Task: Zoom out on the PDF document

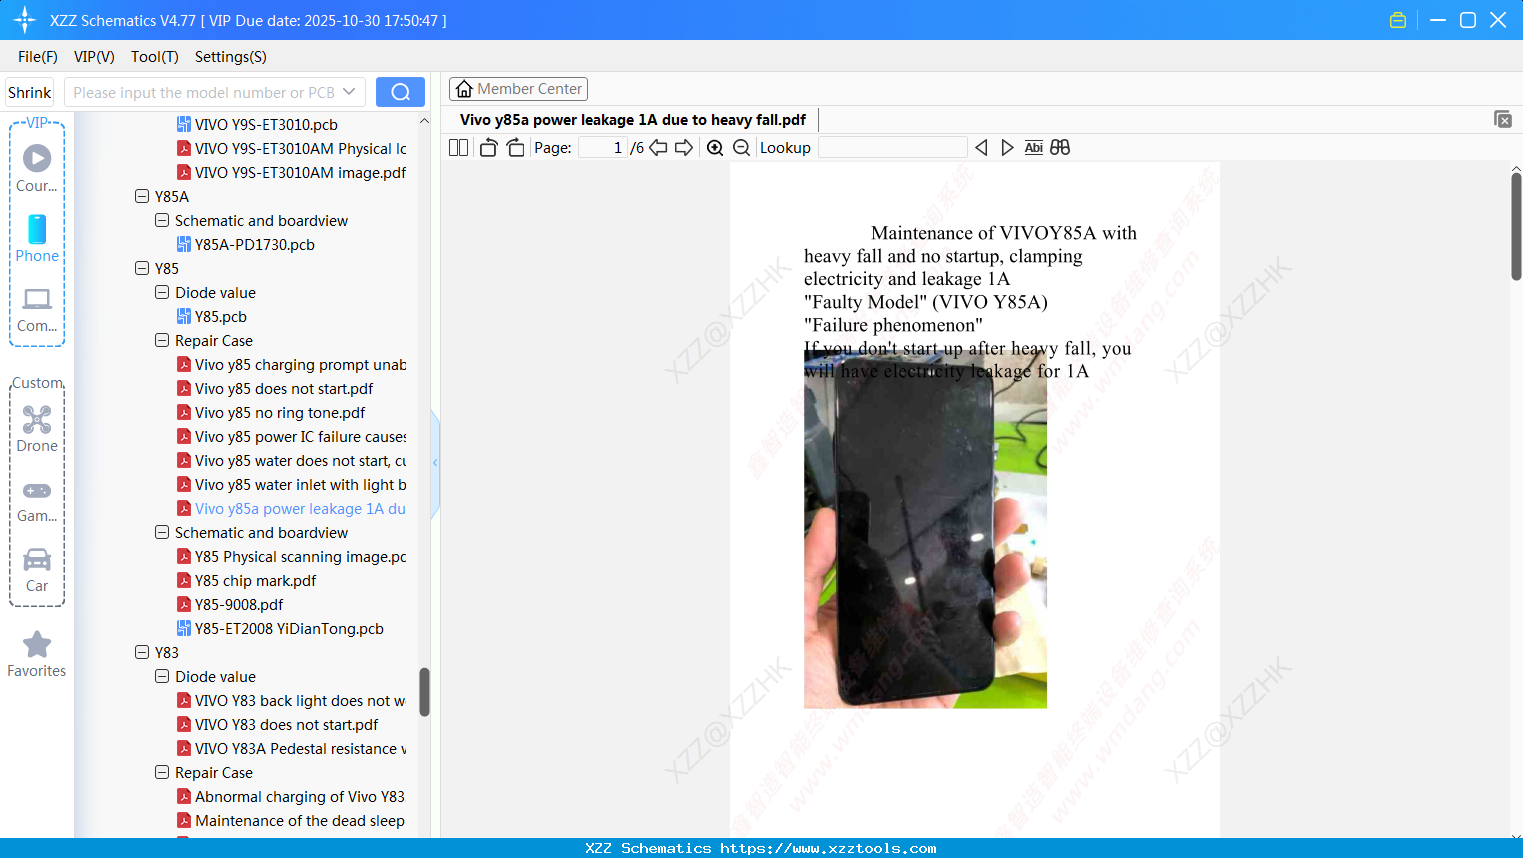Action: pos(742,147)
